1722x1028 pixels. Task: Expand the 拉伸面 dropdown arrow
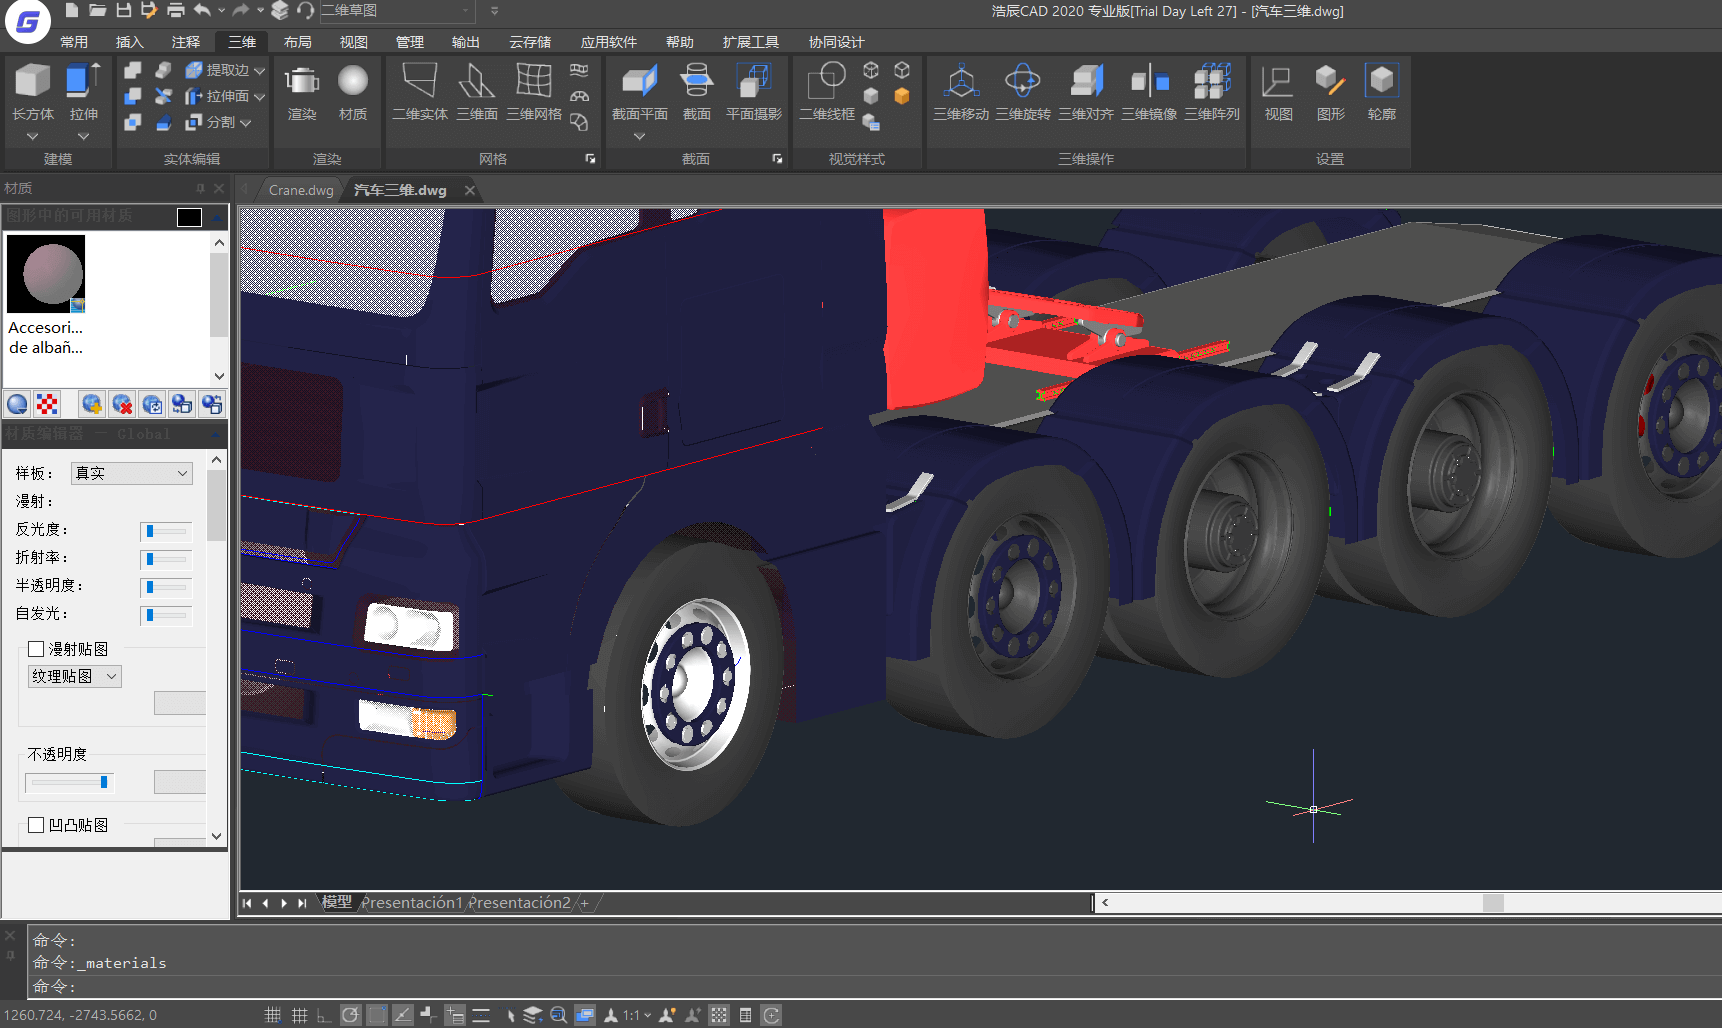tap(259, 97)
